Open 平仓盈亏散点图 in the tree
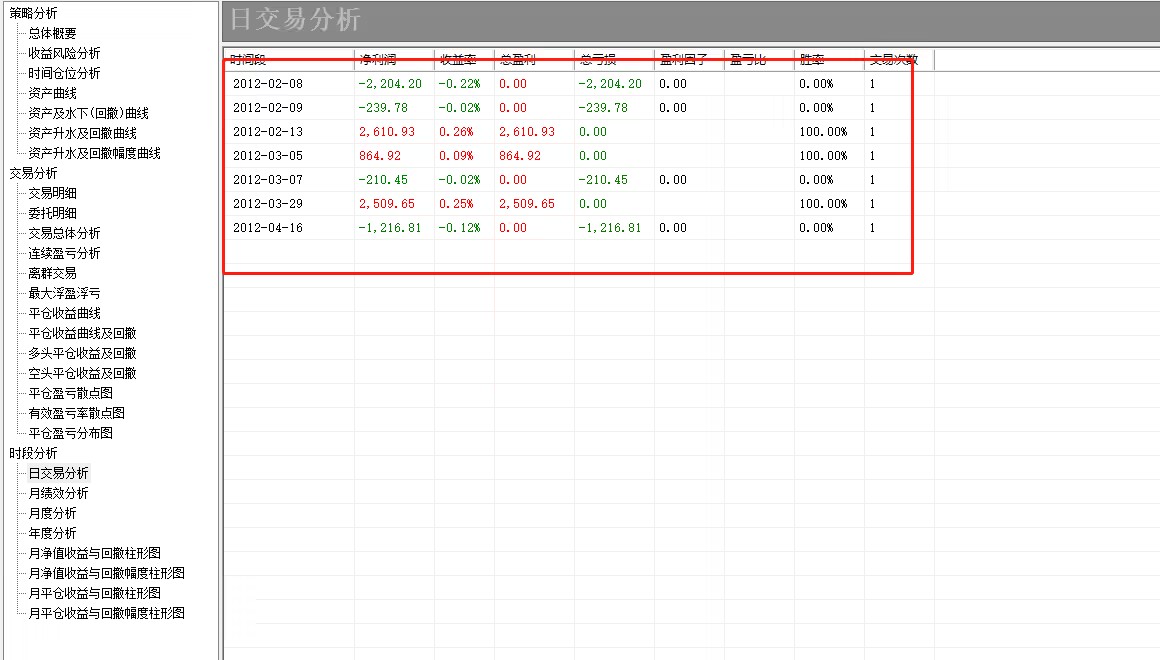Screen dimensions: 1160x660 tap(70, 393)
